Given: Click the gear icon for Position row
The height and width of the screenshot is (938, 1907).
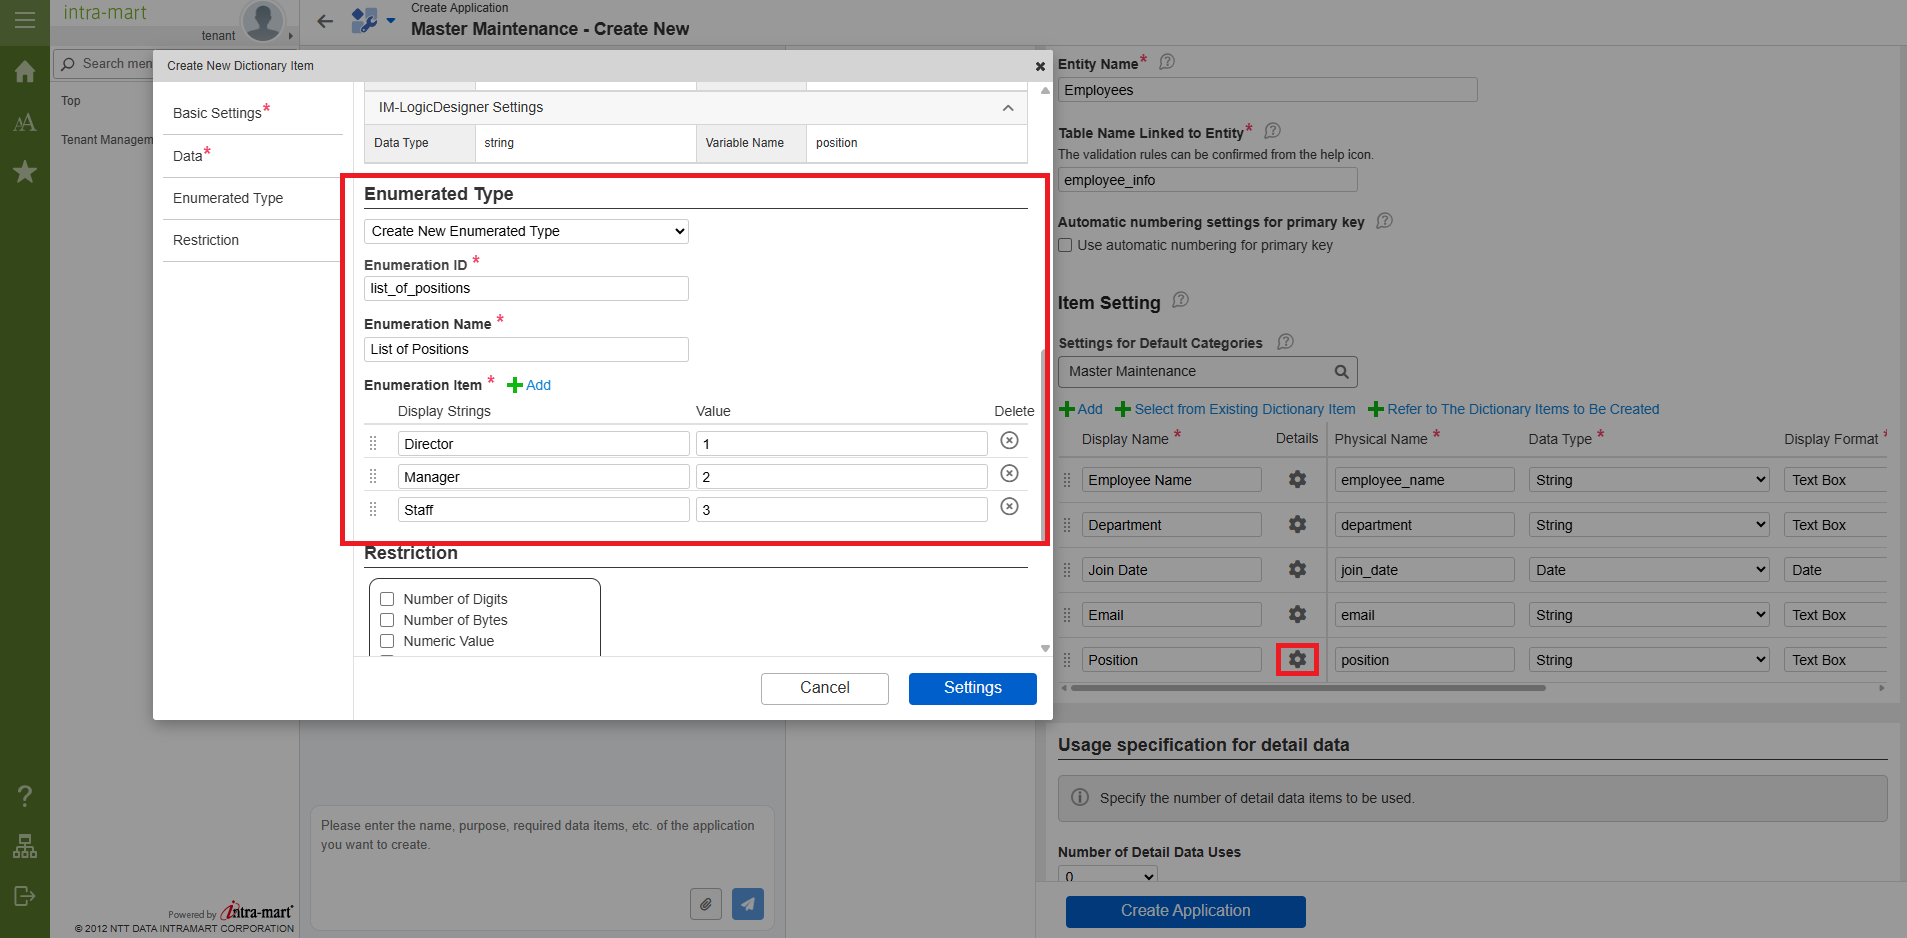Looking at the screenshot, I should click(x=1297, y=660).
